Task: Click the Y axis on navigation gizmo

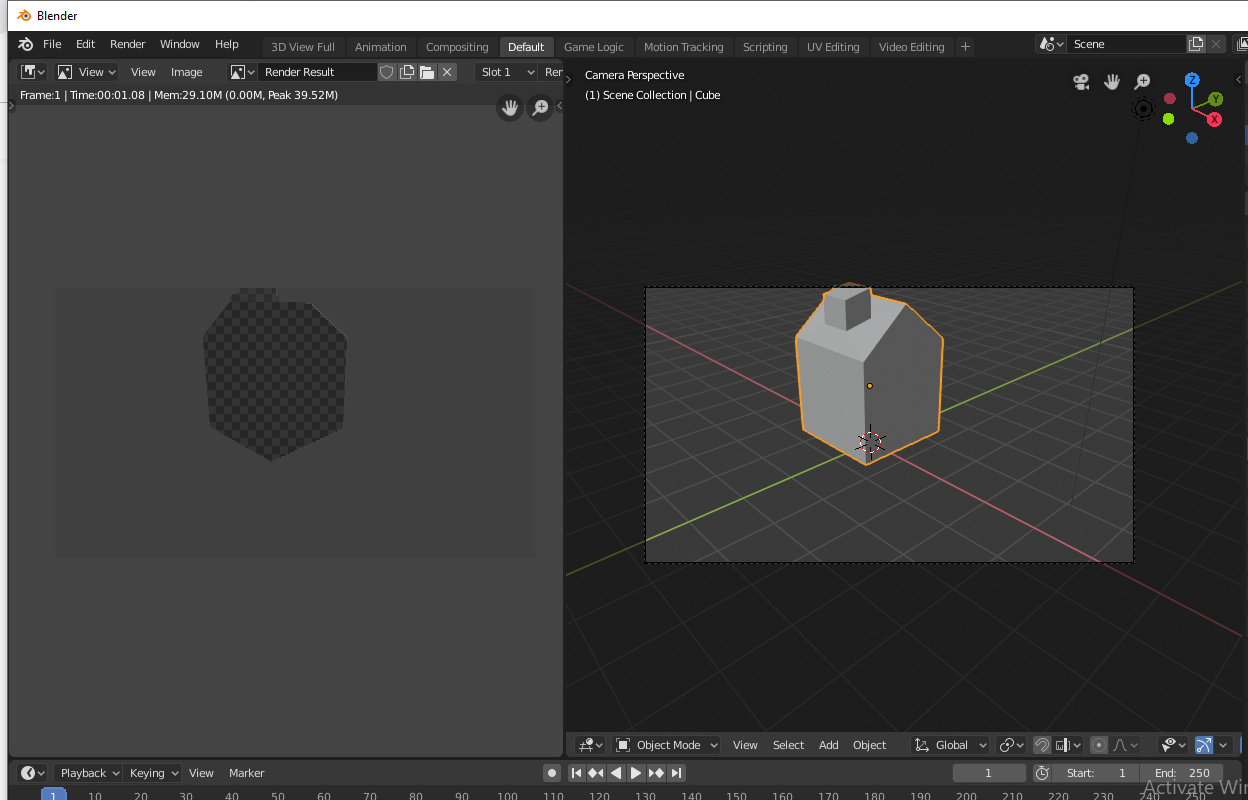Action: (x=1216, y=99)
